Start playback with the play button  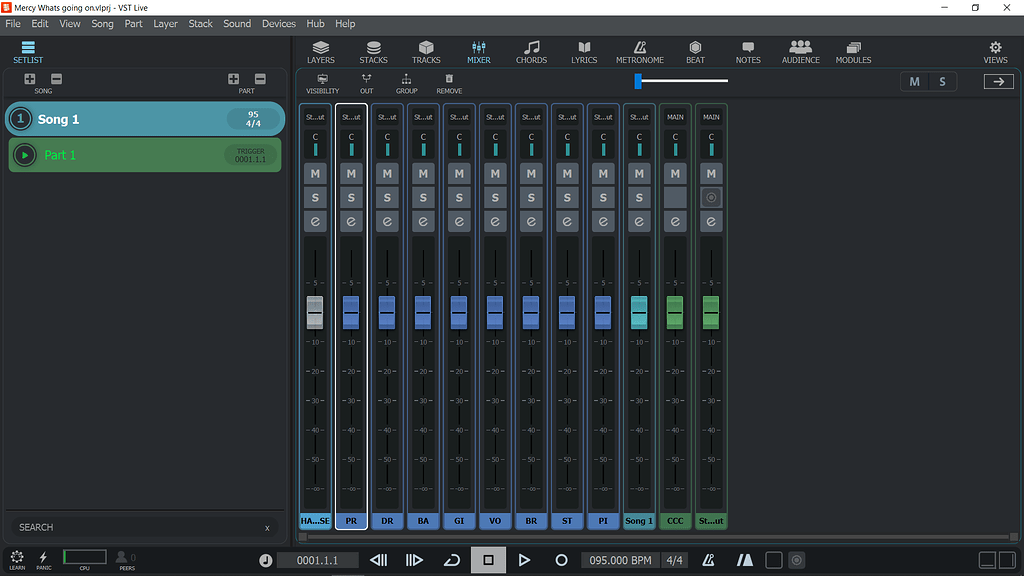(x=524, y=560)
